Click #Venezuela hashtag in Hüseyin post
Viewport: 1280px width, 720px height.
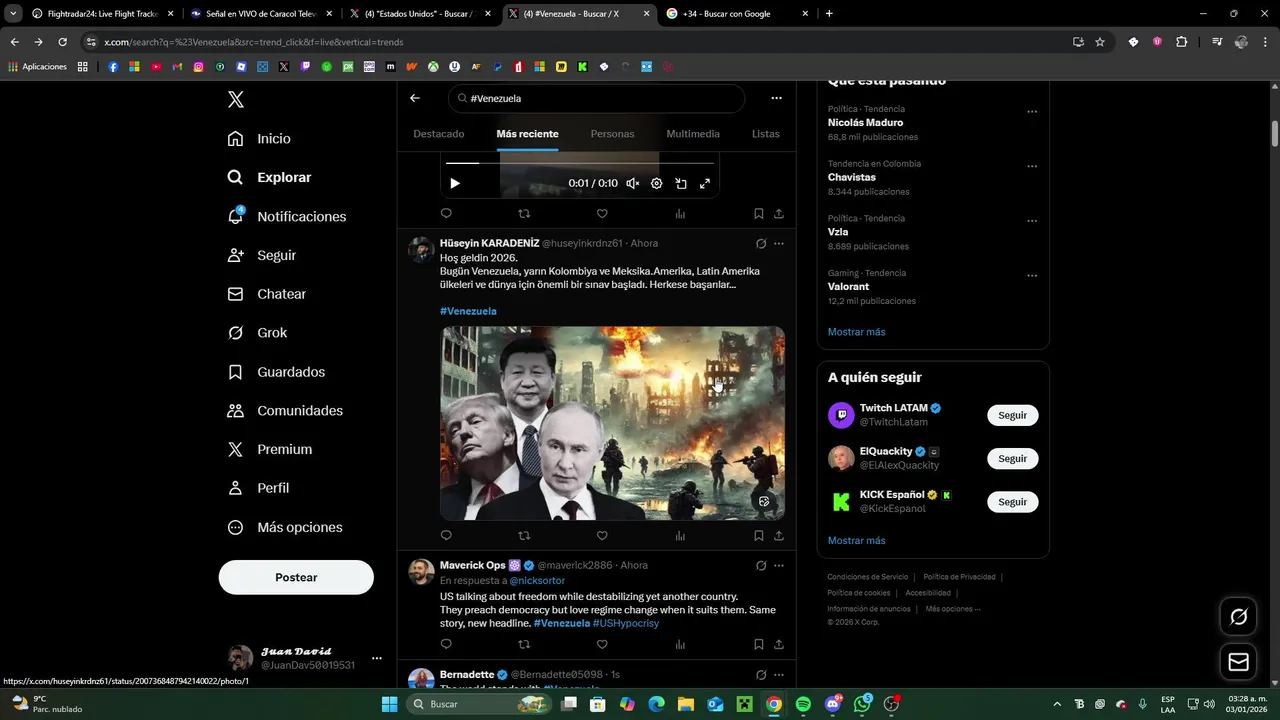click(x=468, y=311)
